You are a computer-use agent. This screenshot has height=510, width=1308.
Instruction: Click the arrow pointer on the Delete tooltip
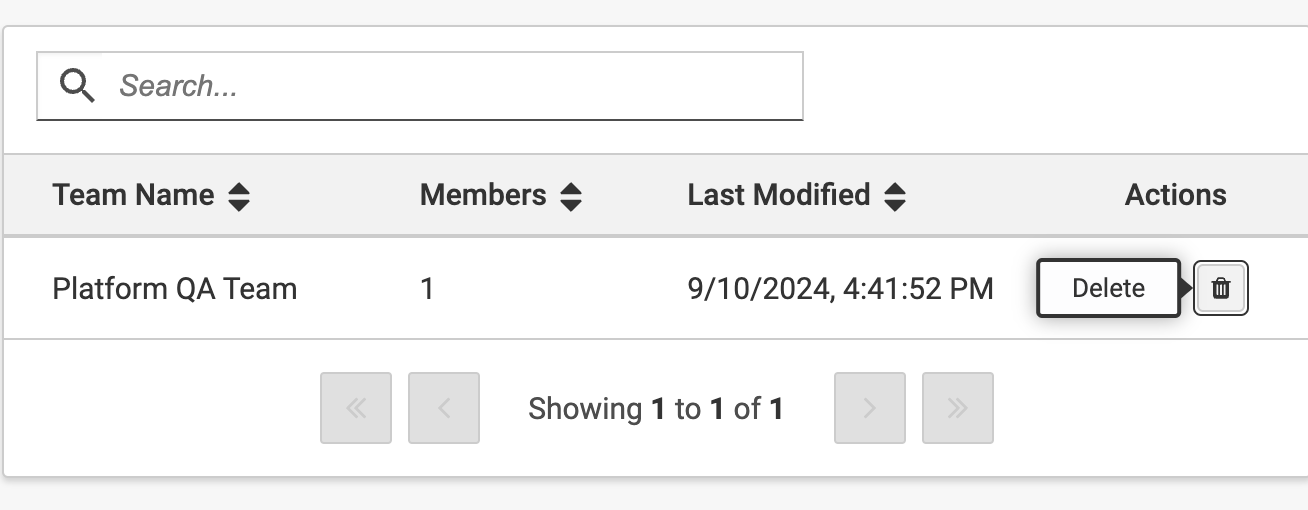click(x=1187, y=289)
